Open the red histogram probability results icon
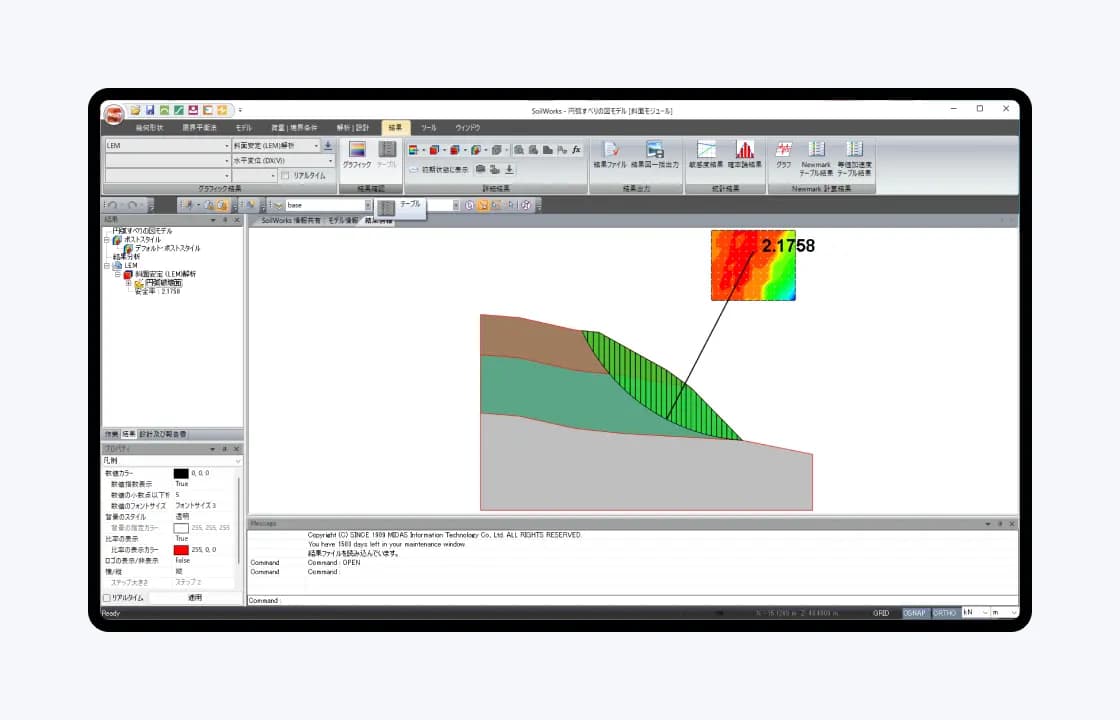 [x=744, y=154]
